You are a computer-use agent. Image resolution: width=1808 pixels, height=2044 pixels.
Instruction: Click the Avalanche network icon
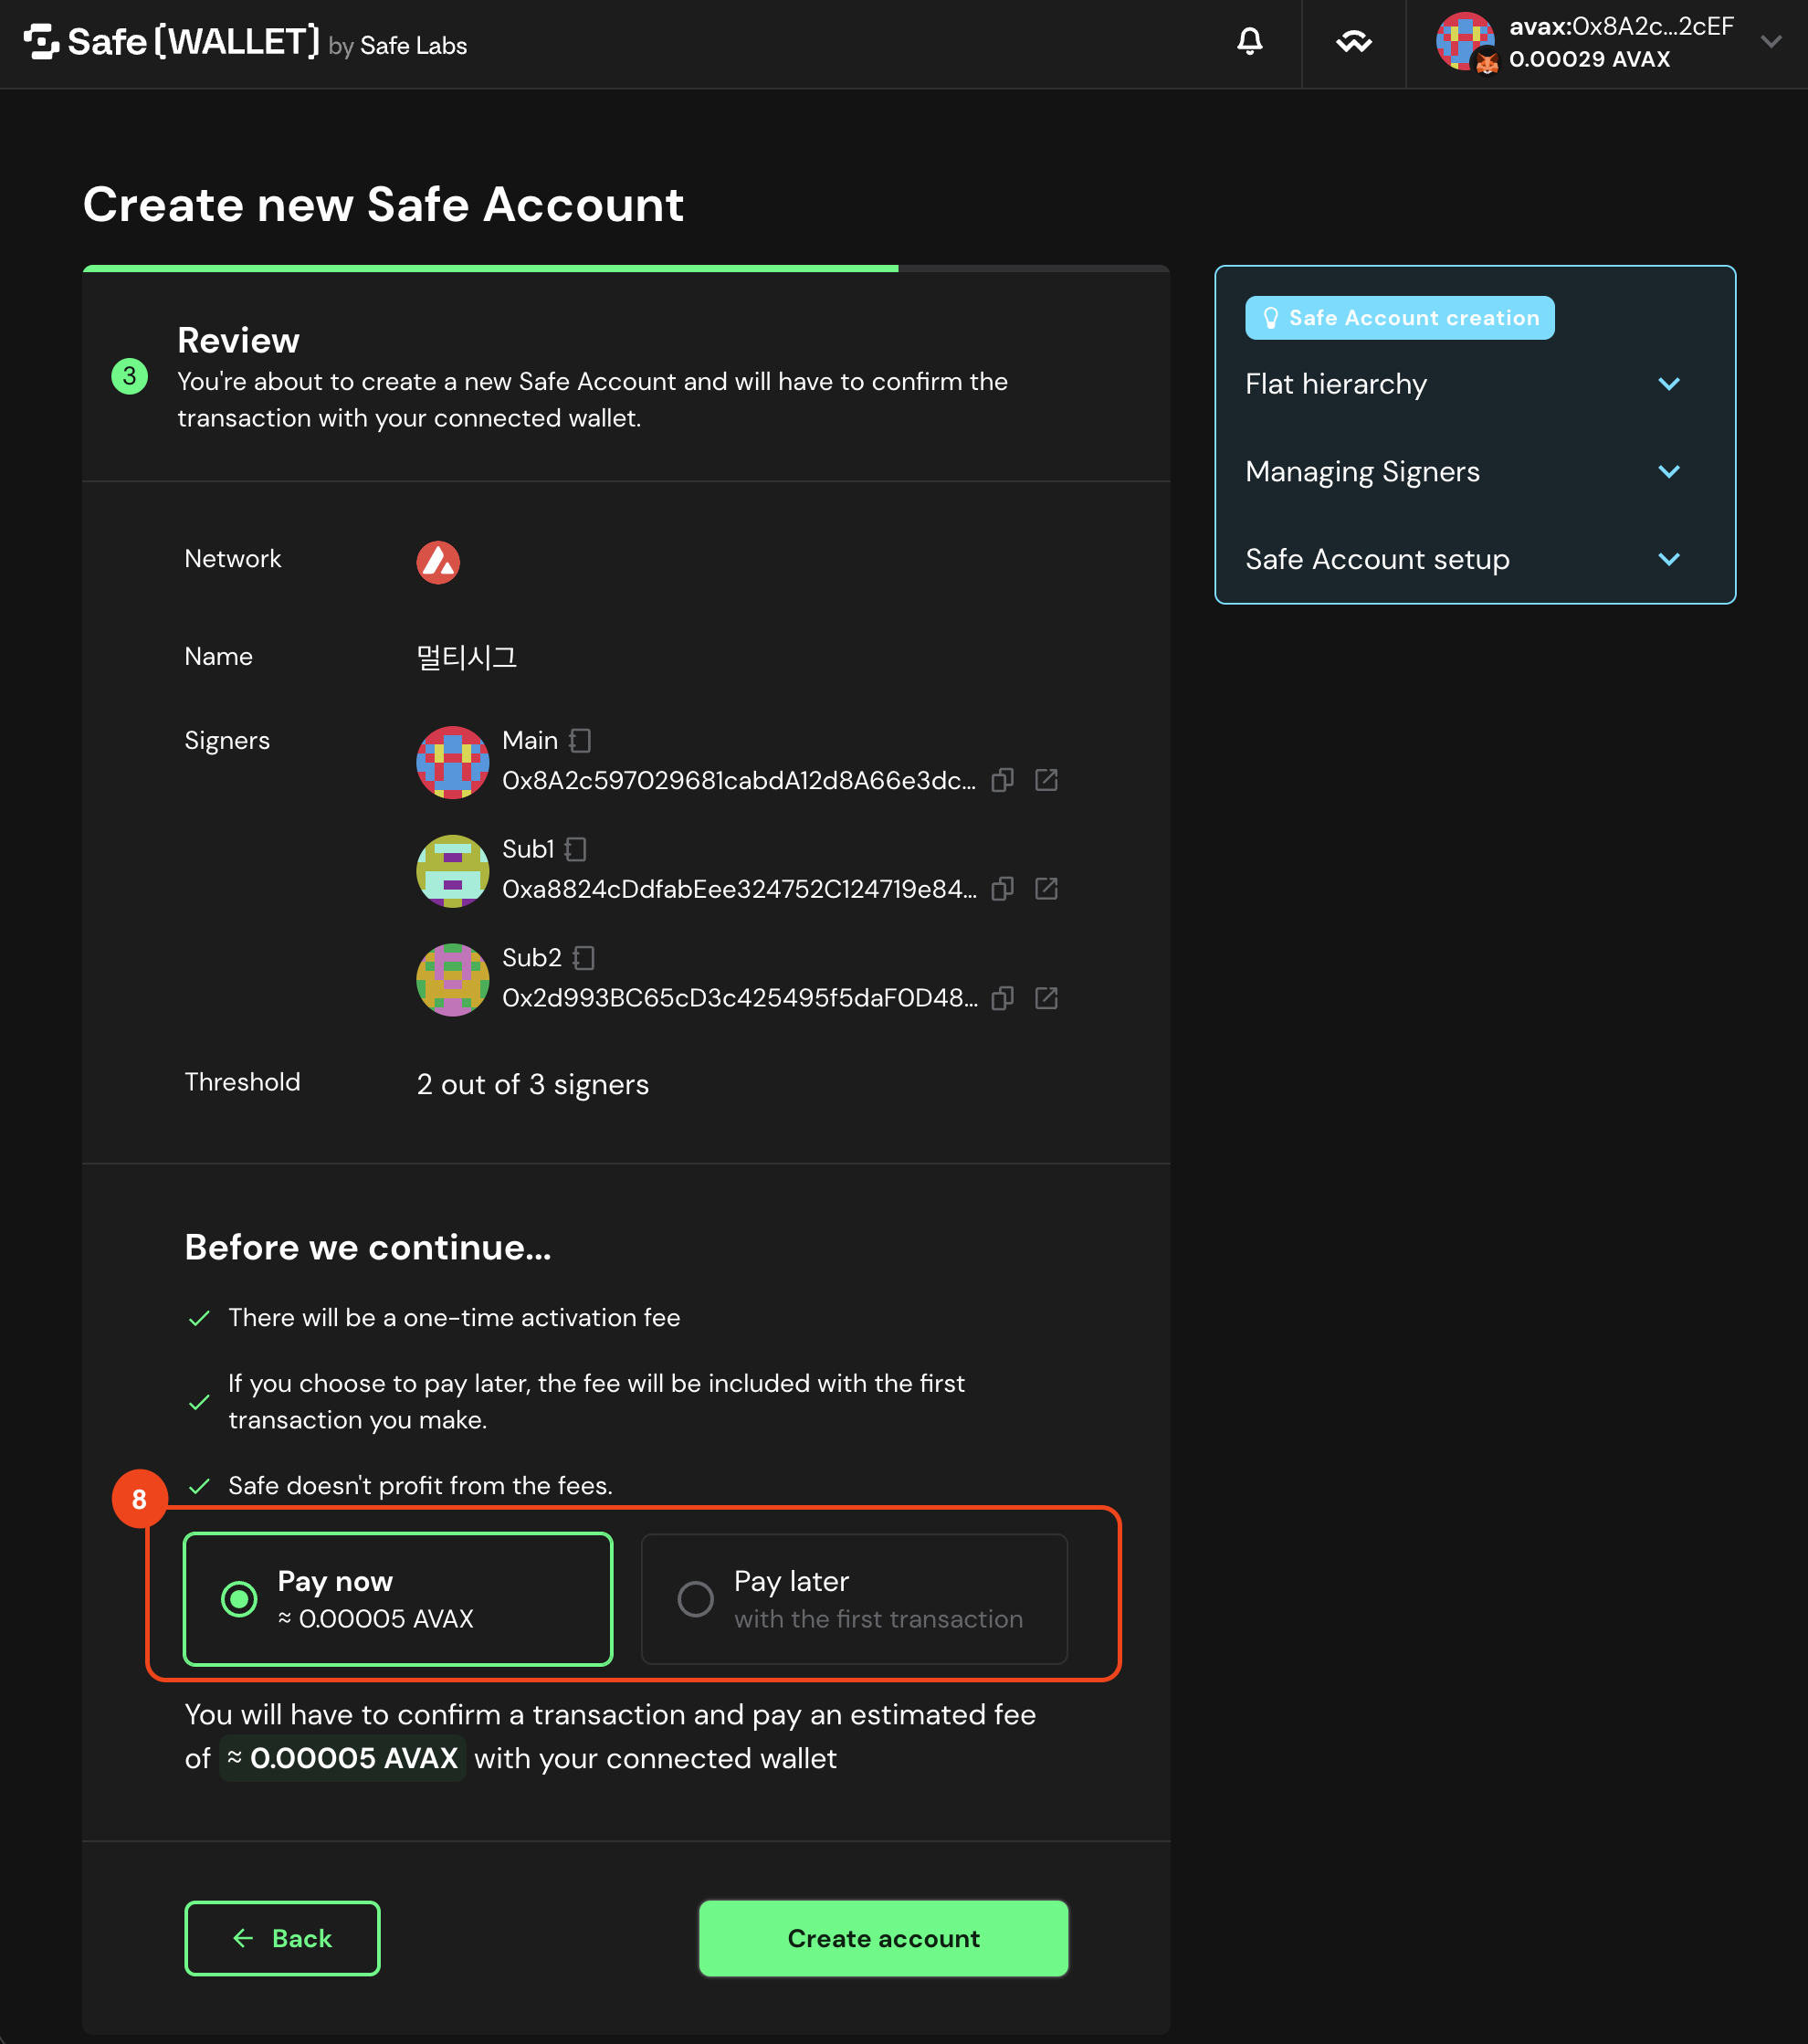[x=438, y=562]
